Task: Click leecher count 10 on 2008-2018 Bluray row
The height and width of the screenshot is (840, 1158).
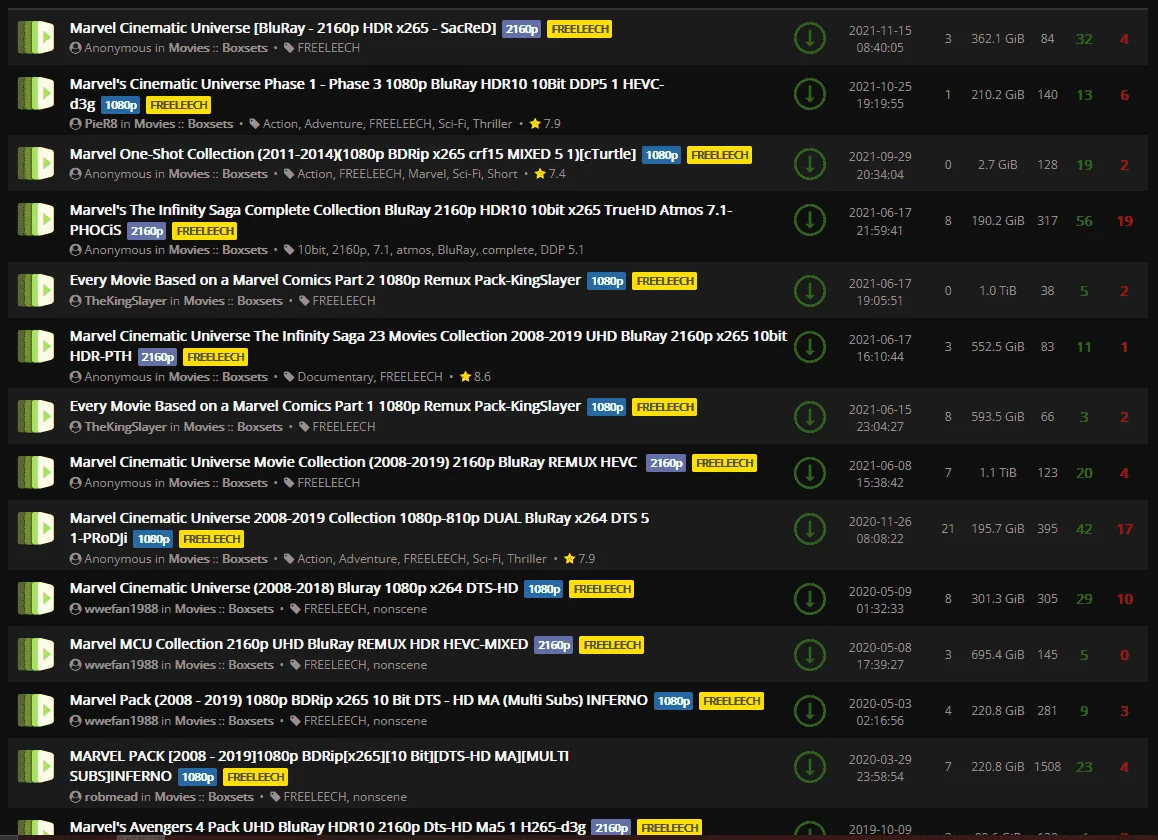Action: pos(1124,599)
